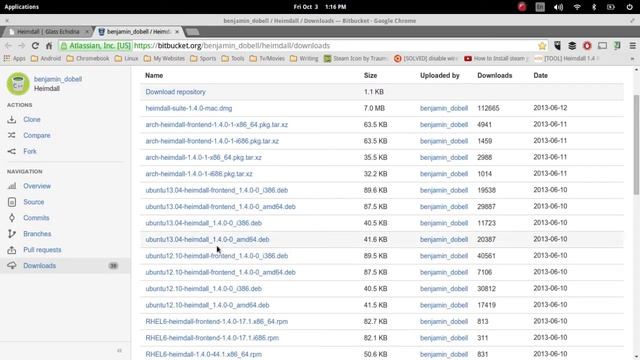Open Chrome's hamburger menu
This screenshot has height=360, width=640.
click(x=632, y=46)
